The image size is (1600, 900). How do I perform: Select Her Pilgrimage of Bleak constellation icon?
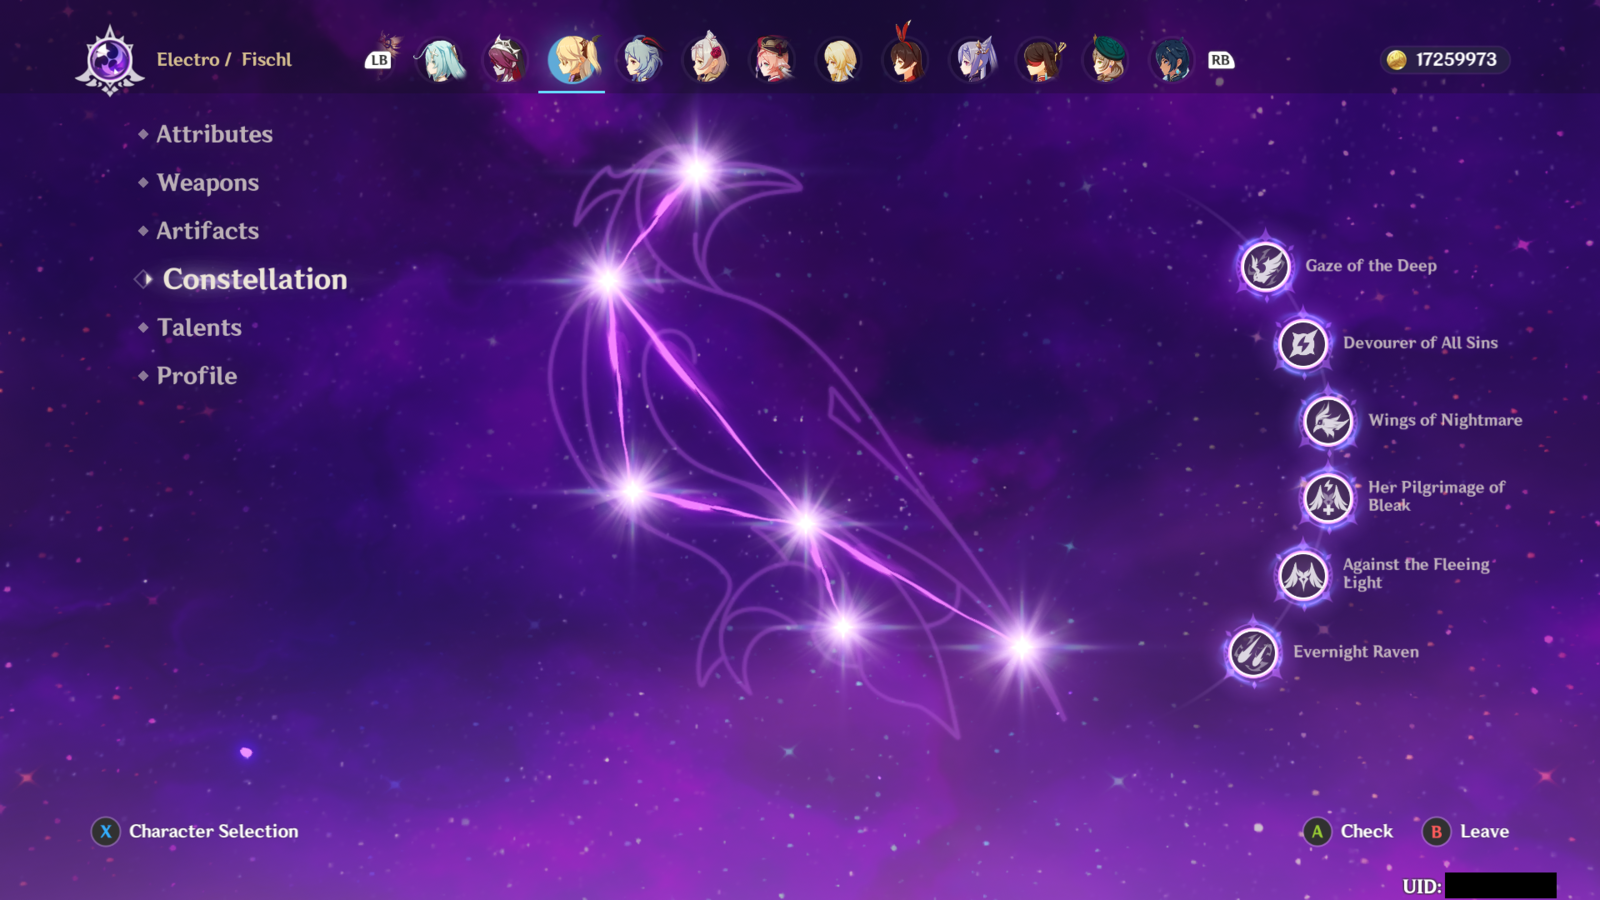point(1328,497)
